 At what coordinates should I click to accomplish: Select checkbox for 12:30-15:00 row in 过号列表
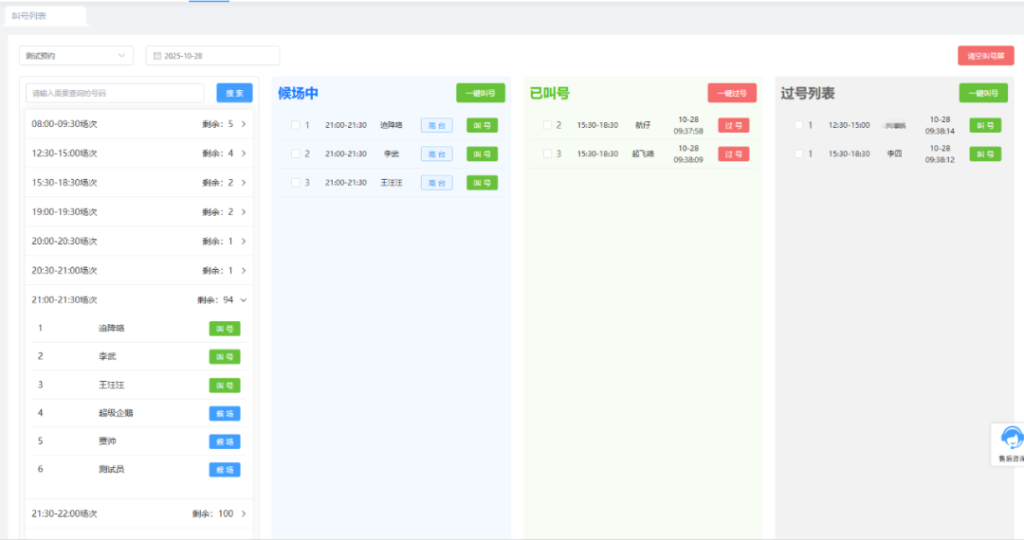tap(799, 126)
